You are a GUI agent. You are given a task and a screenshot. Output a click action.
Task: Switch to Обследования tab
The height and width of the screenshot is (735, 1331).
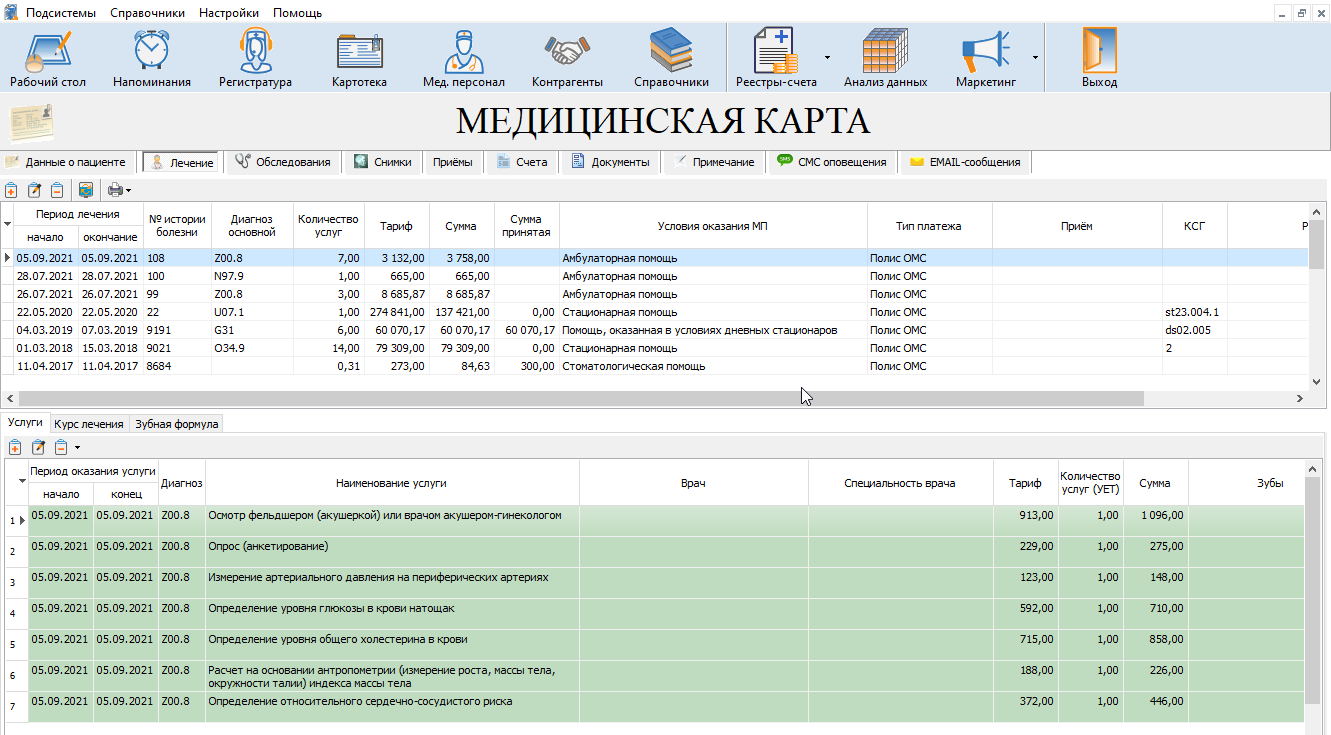click(283, 162)
